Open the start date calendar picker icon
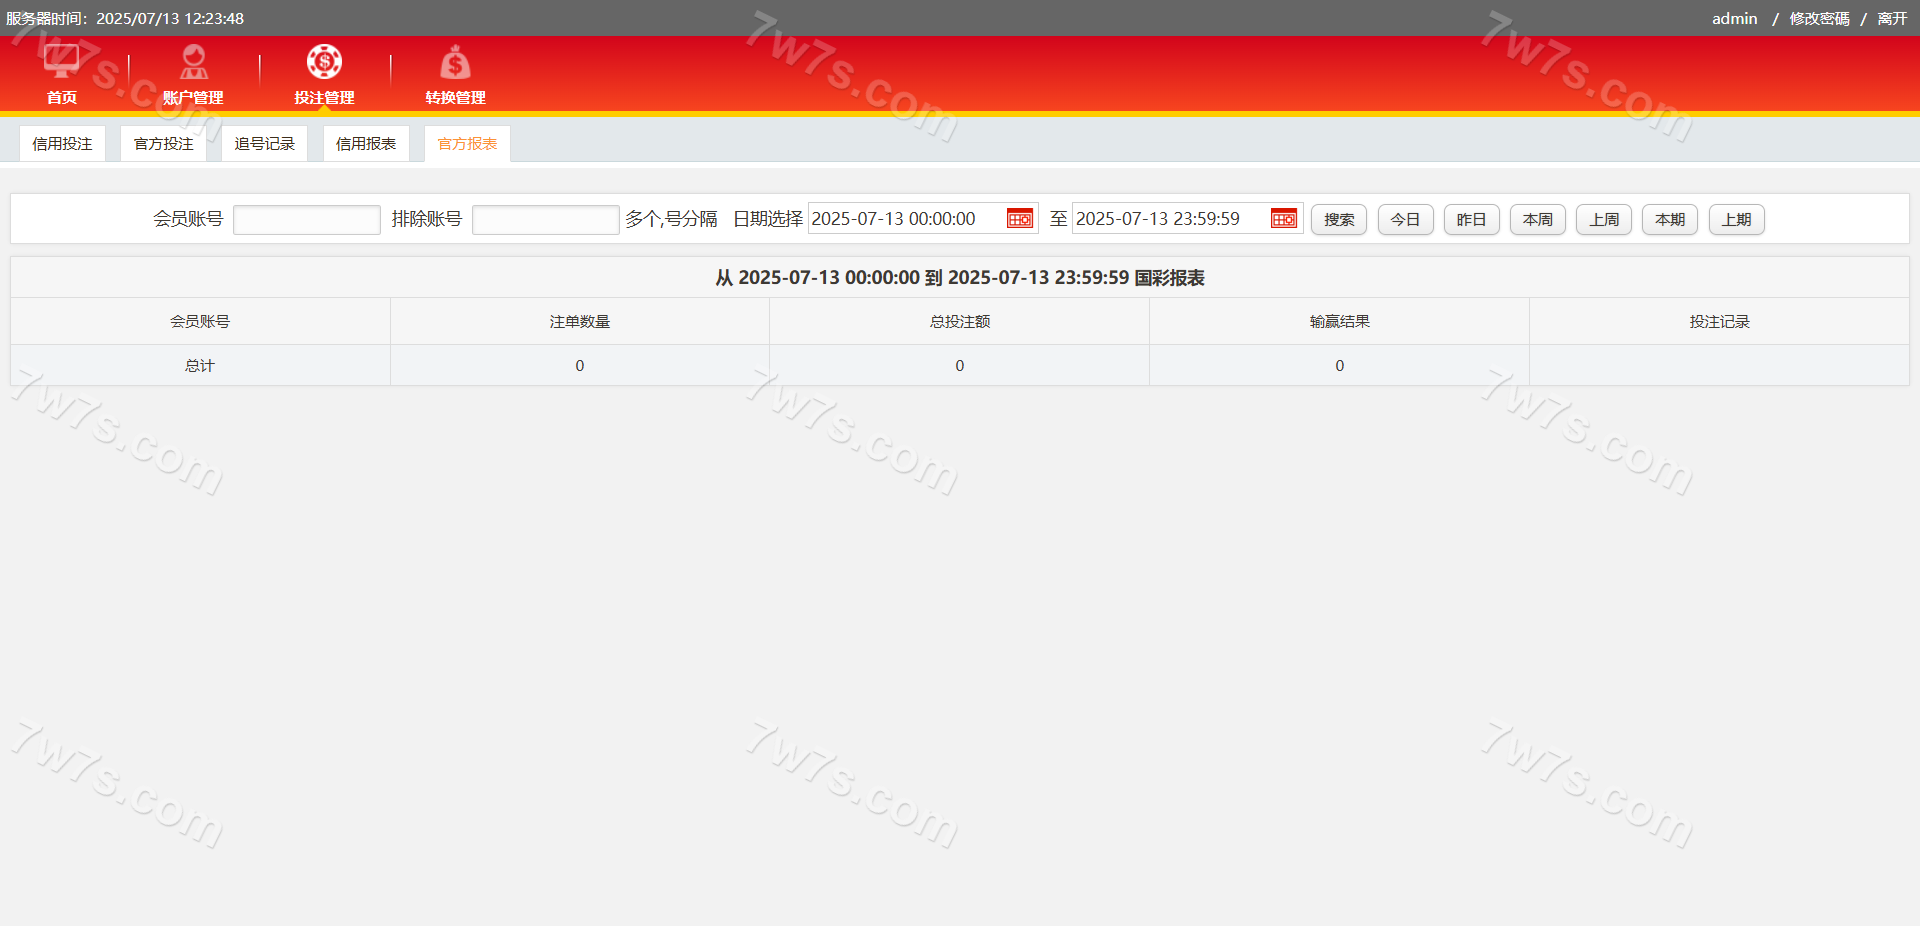1920x926 pixels. (x=1019, y=219)
